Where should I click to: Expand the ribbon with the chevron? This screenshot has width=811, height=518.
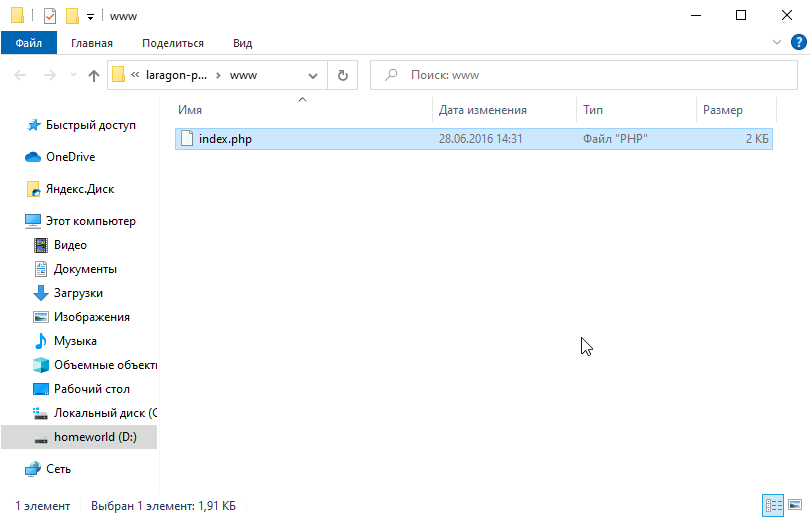[777, 43]
